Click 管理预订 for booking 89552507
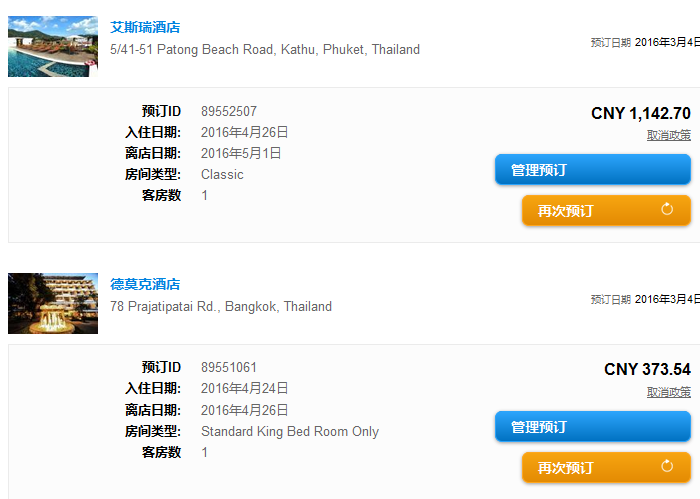The image size is (700, 499). (593, 170)
